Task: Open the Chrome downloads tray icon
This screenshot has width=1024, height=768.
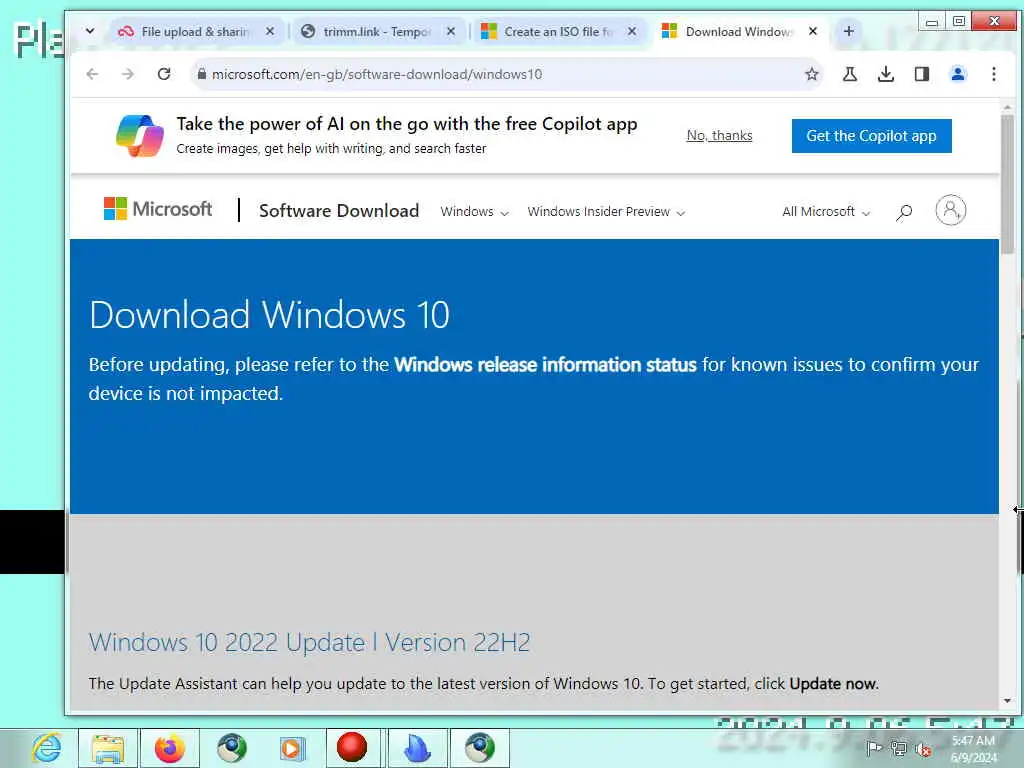Action: 886,74
